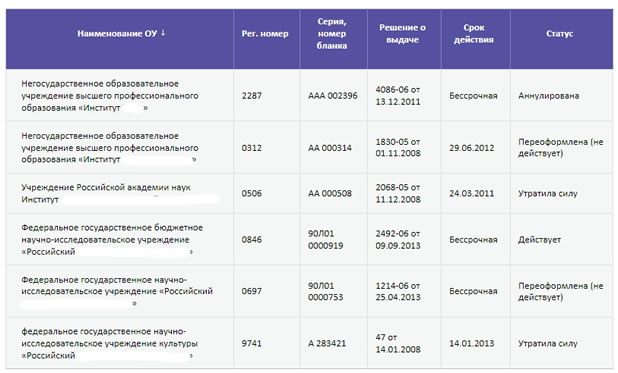Select blank number А 283421
Image resolution: width=618 pixels, height=373 pixels.
327,343
